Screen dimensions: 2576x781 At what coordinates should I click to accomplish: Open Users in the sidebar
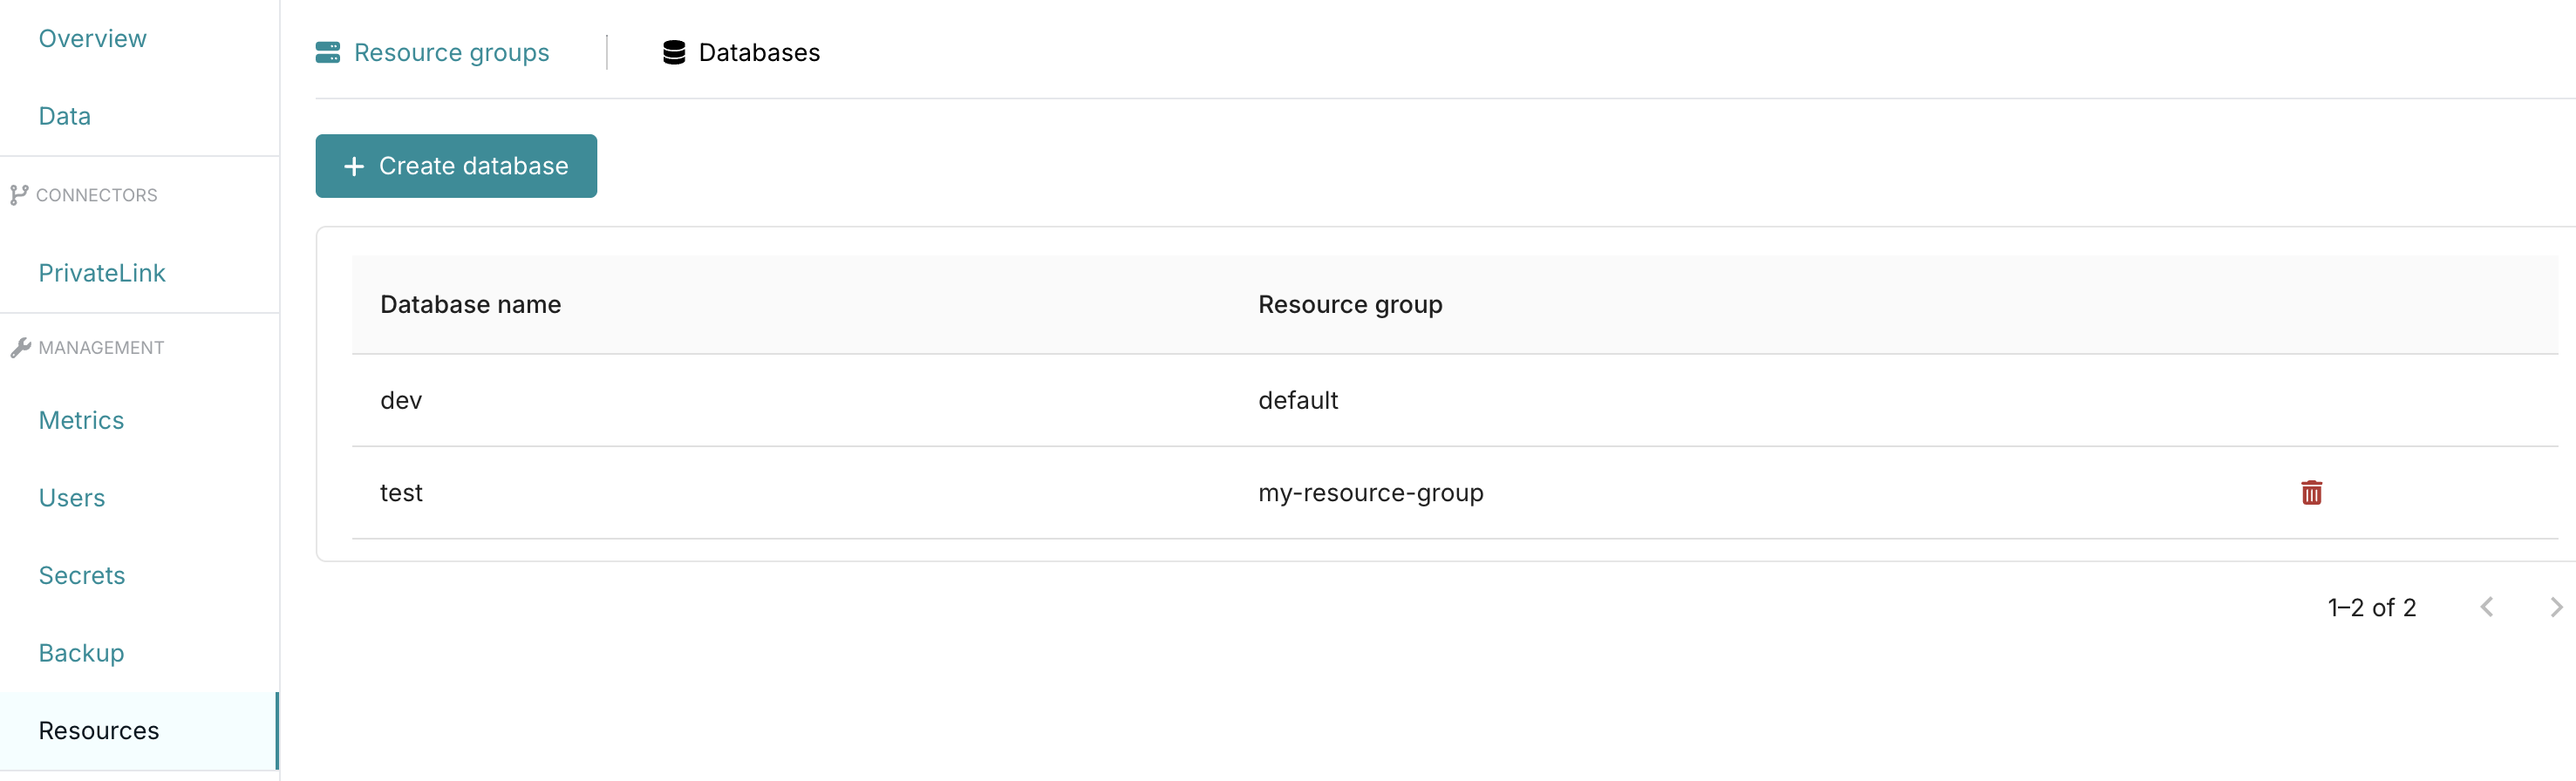point(71,498)
